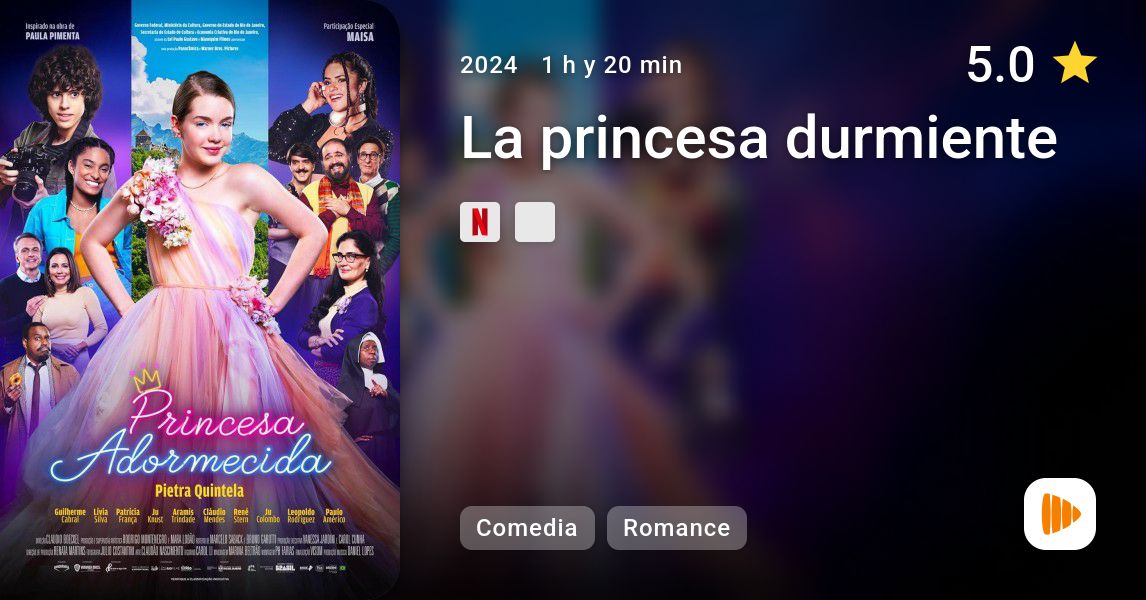This screenshot has height=600, width=1146.
Task: Click the gold star rating icon
Action: click(x=1074, y=63)
